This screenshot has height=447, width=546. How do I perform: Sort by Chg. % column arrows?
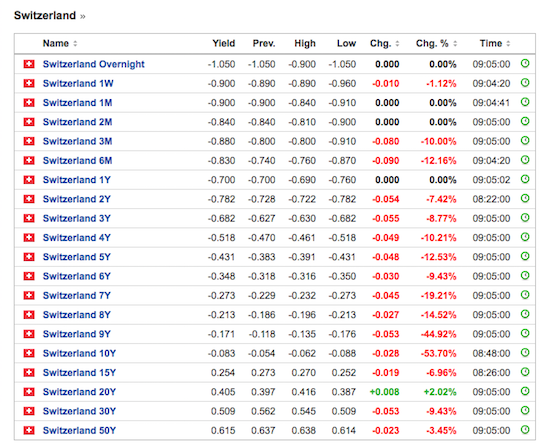coord(455,44)
